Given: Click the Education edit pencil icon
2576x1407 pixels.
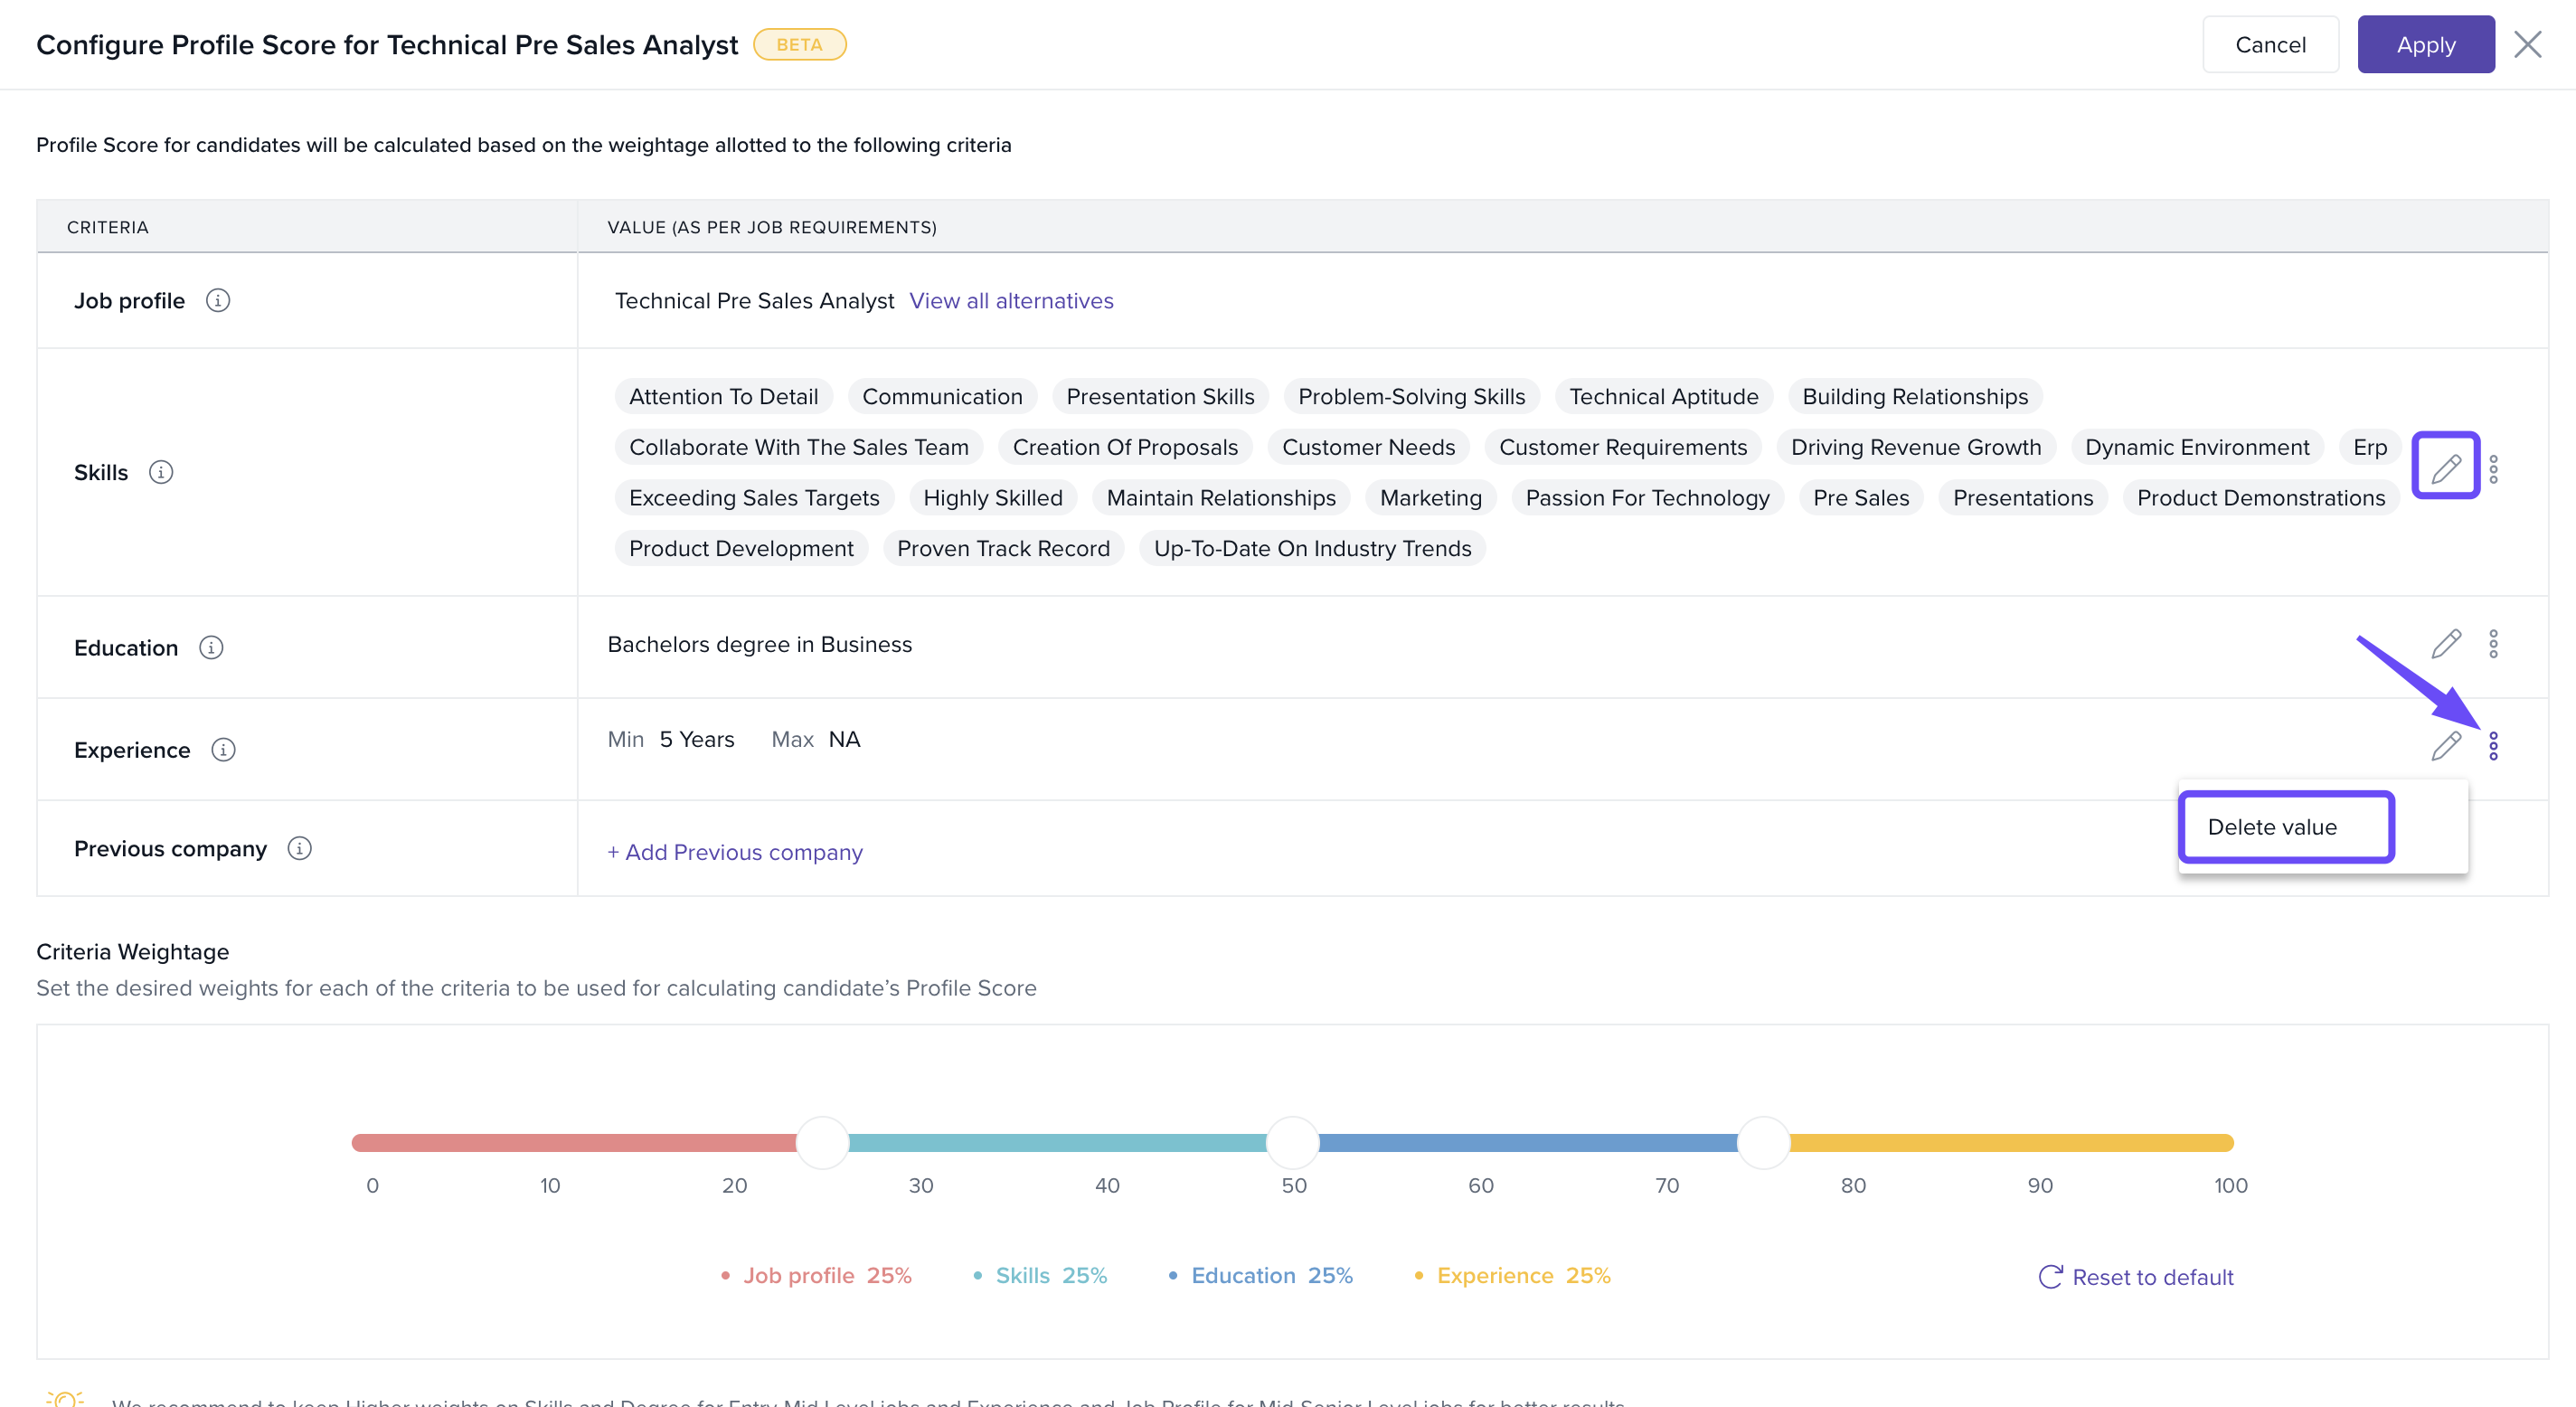Looking at the screenshot, I should tap(2445, 644).
